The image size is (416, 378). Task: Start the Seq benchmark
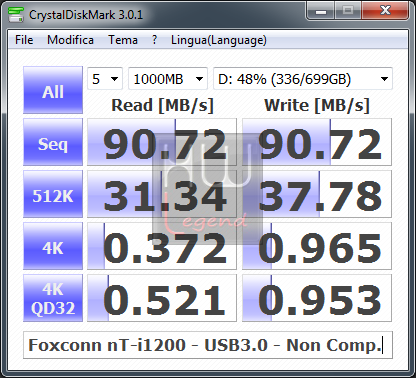[x=53, y=142]
